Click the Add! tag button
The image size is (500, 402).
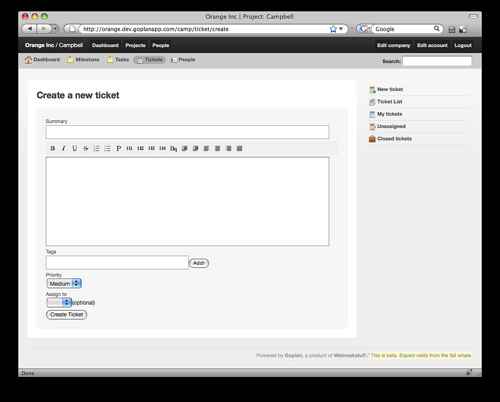[199, 263]
